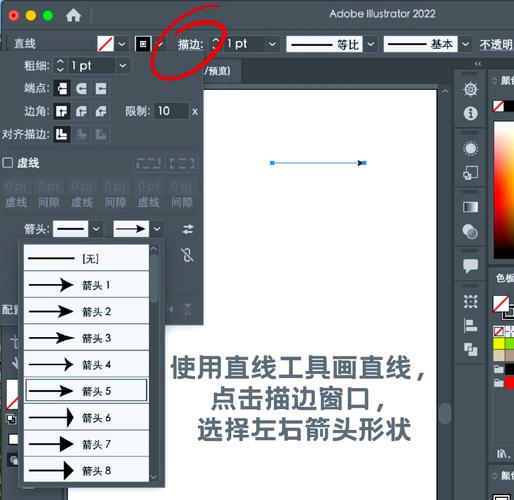Open the Graphic Styles panel icon
Viewport: 514px width, 500px height.
point(470,173)
